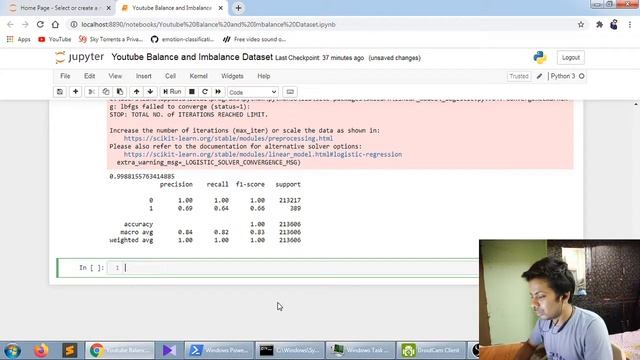The height and width of the screenshot is (360, 640).
Task: Open the cell type Code dropdown
Action: coord(253,92)
